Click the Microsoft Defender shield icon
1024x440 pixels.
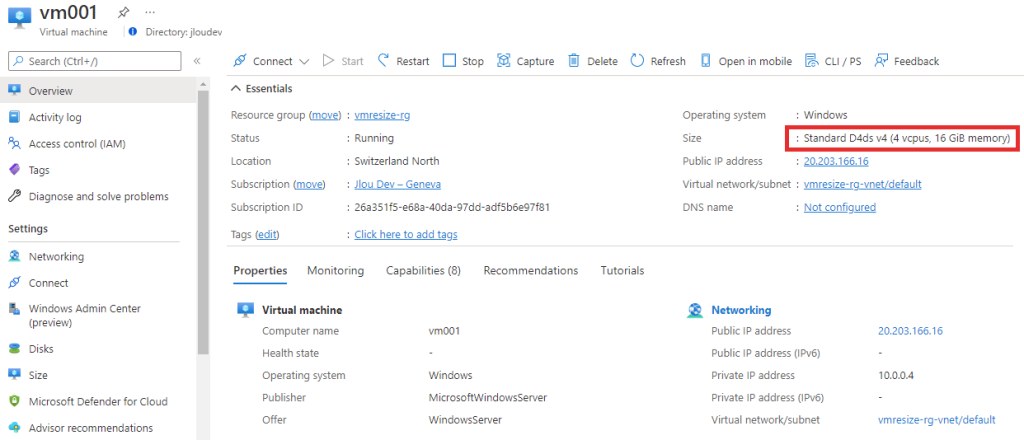pyautogui.click(x=14, y=401)
